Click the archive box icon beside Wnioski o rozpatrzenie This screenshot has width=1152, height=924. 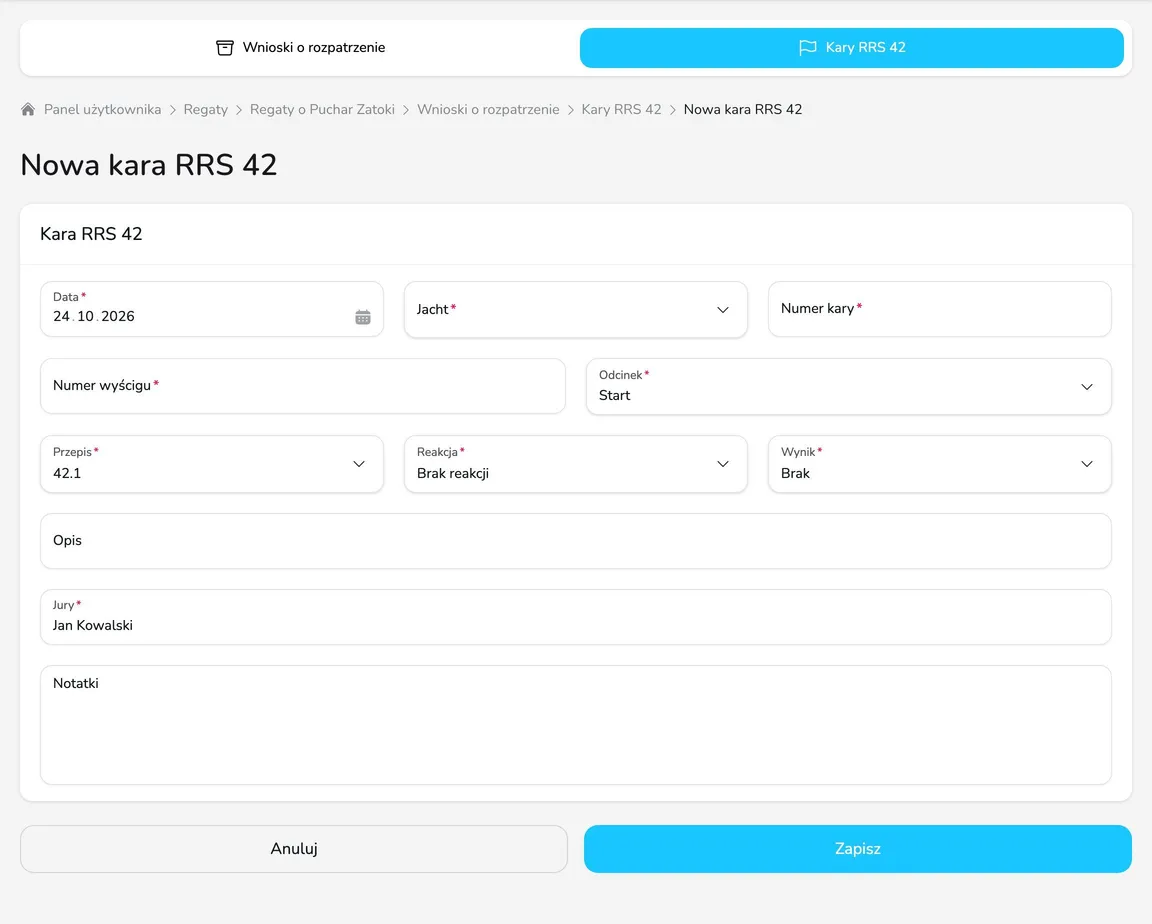click(225, 48)
